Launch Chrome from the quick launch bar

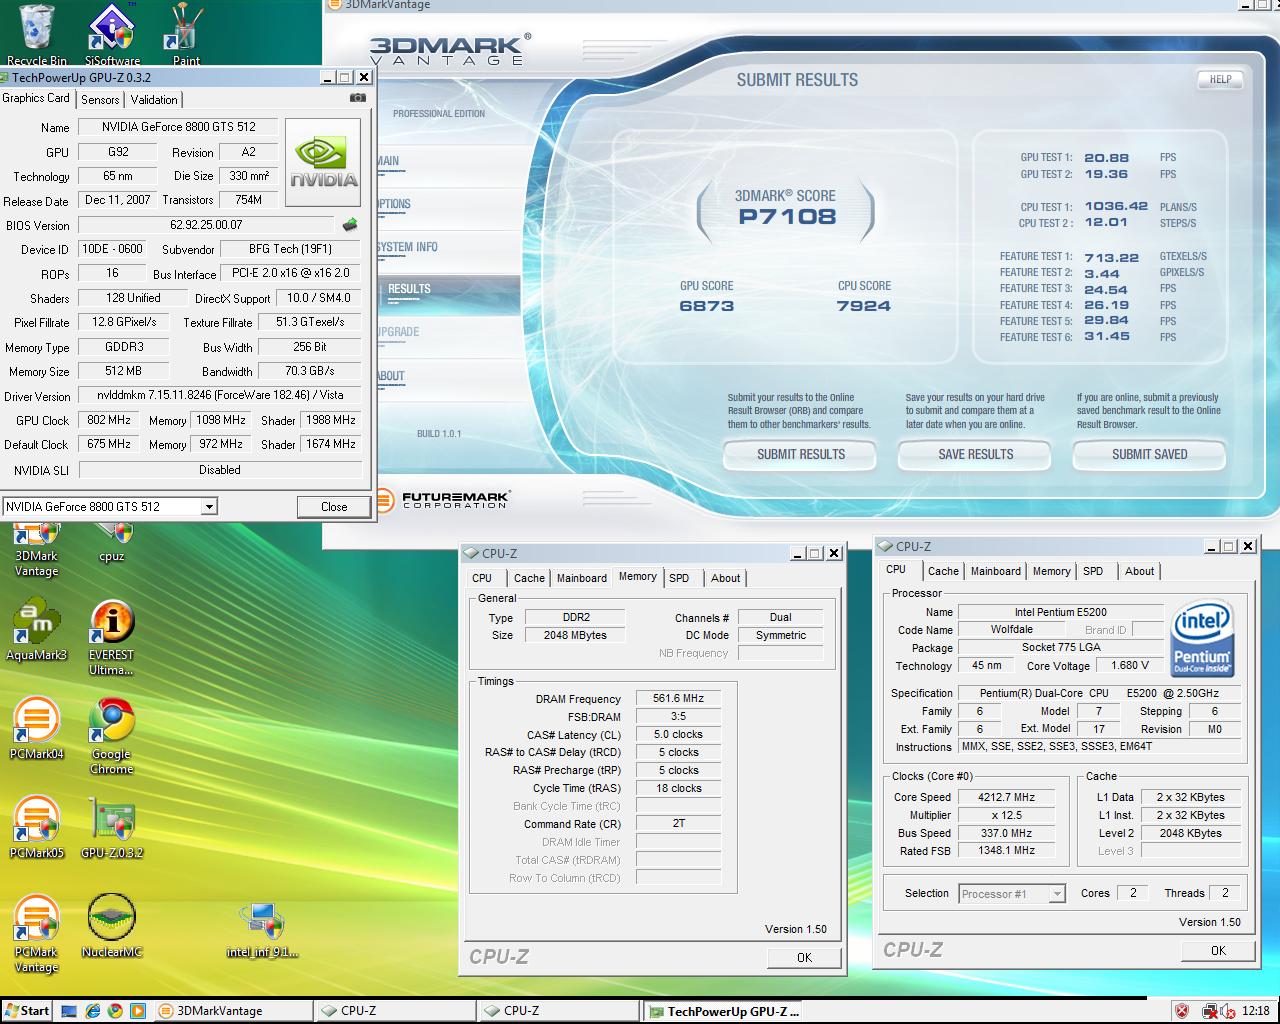(115, 1011)
